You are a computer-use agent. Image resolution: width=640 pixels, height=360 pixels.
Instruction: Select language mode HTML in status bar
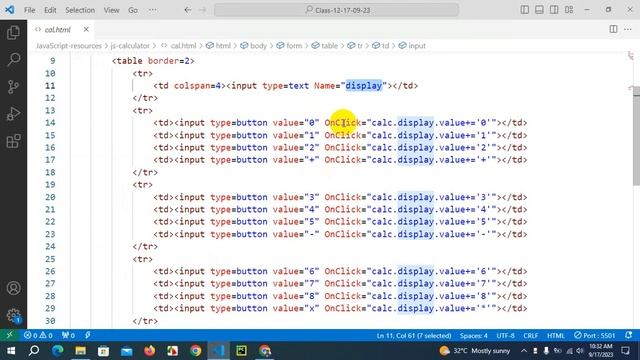click(x=556, y=336)
